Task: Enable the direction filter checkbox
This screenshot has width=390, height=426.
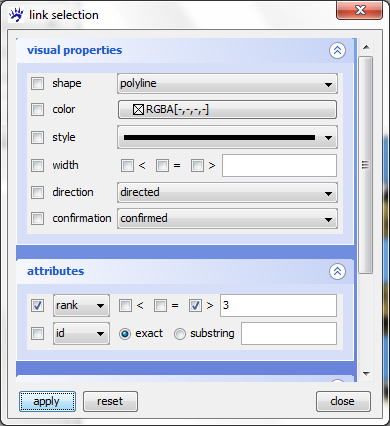Action: [37, 192]
